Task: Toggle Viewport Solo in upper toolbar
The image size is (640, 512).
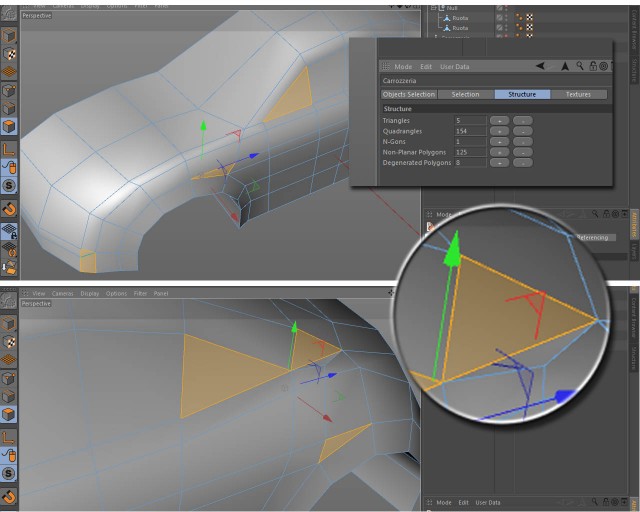Action: (9, 186)
